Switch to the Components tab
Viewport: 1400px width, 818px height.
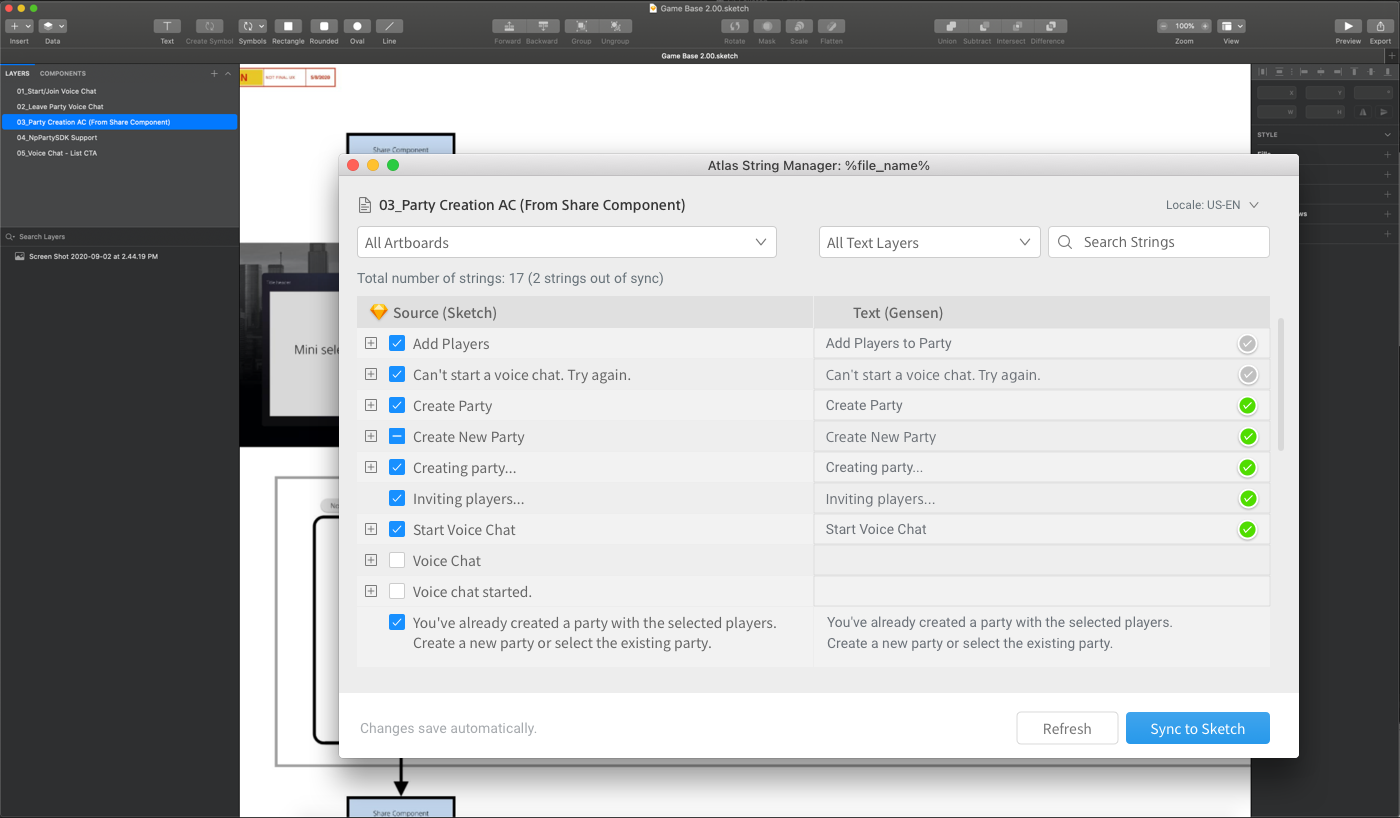tap(63, 73)
